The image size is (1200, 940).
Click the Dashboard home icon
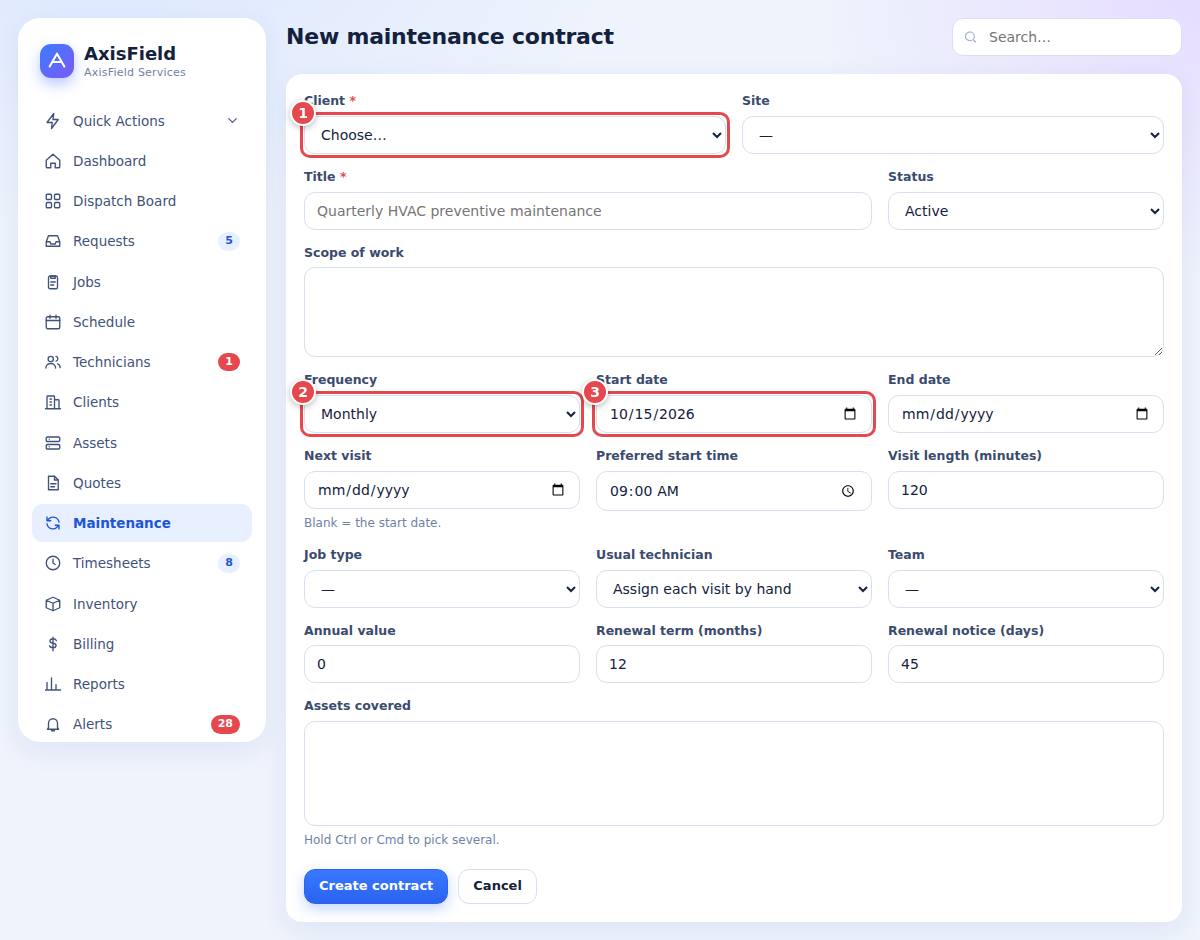(53, 161)
